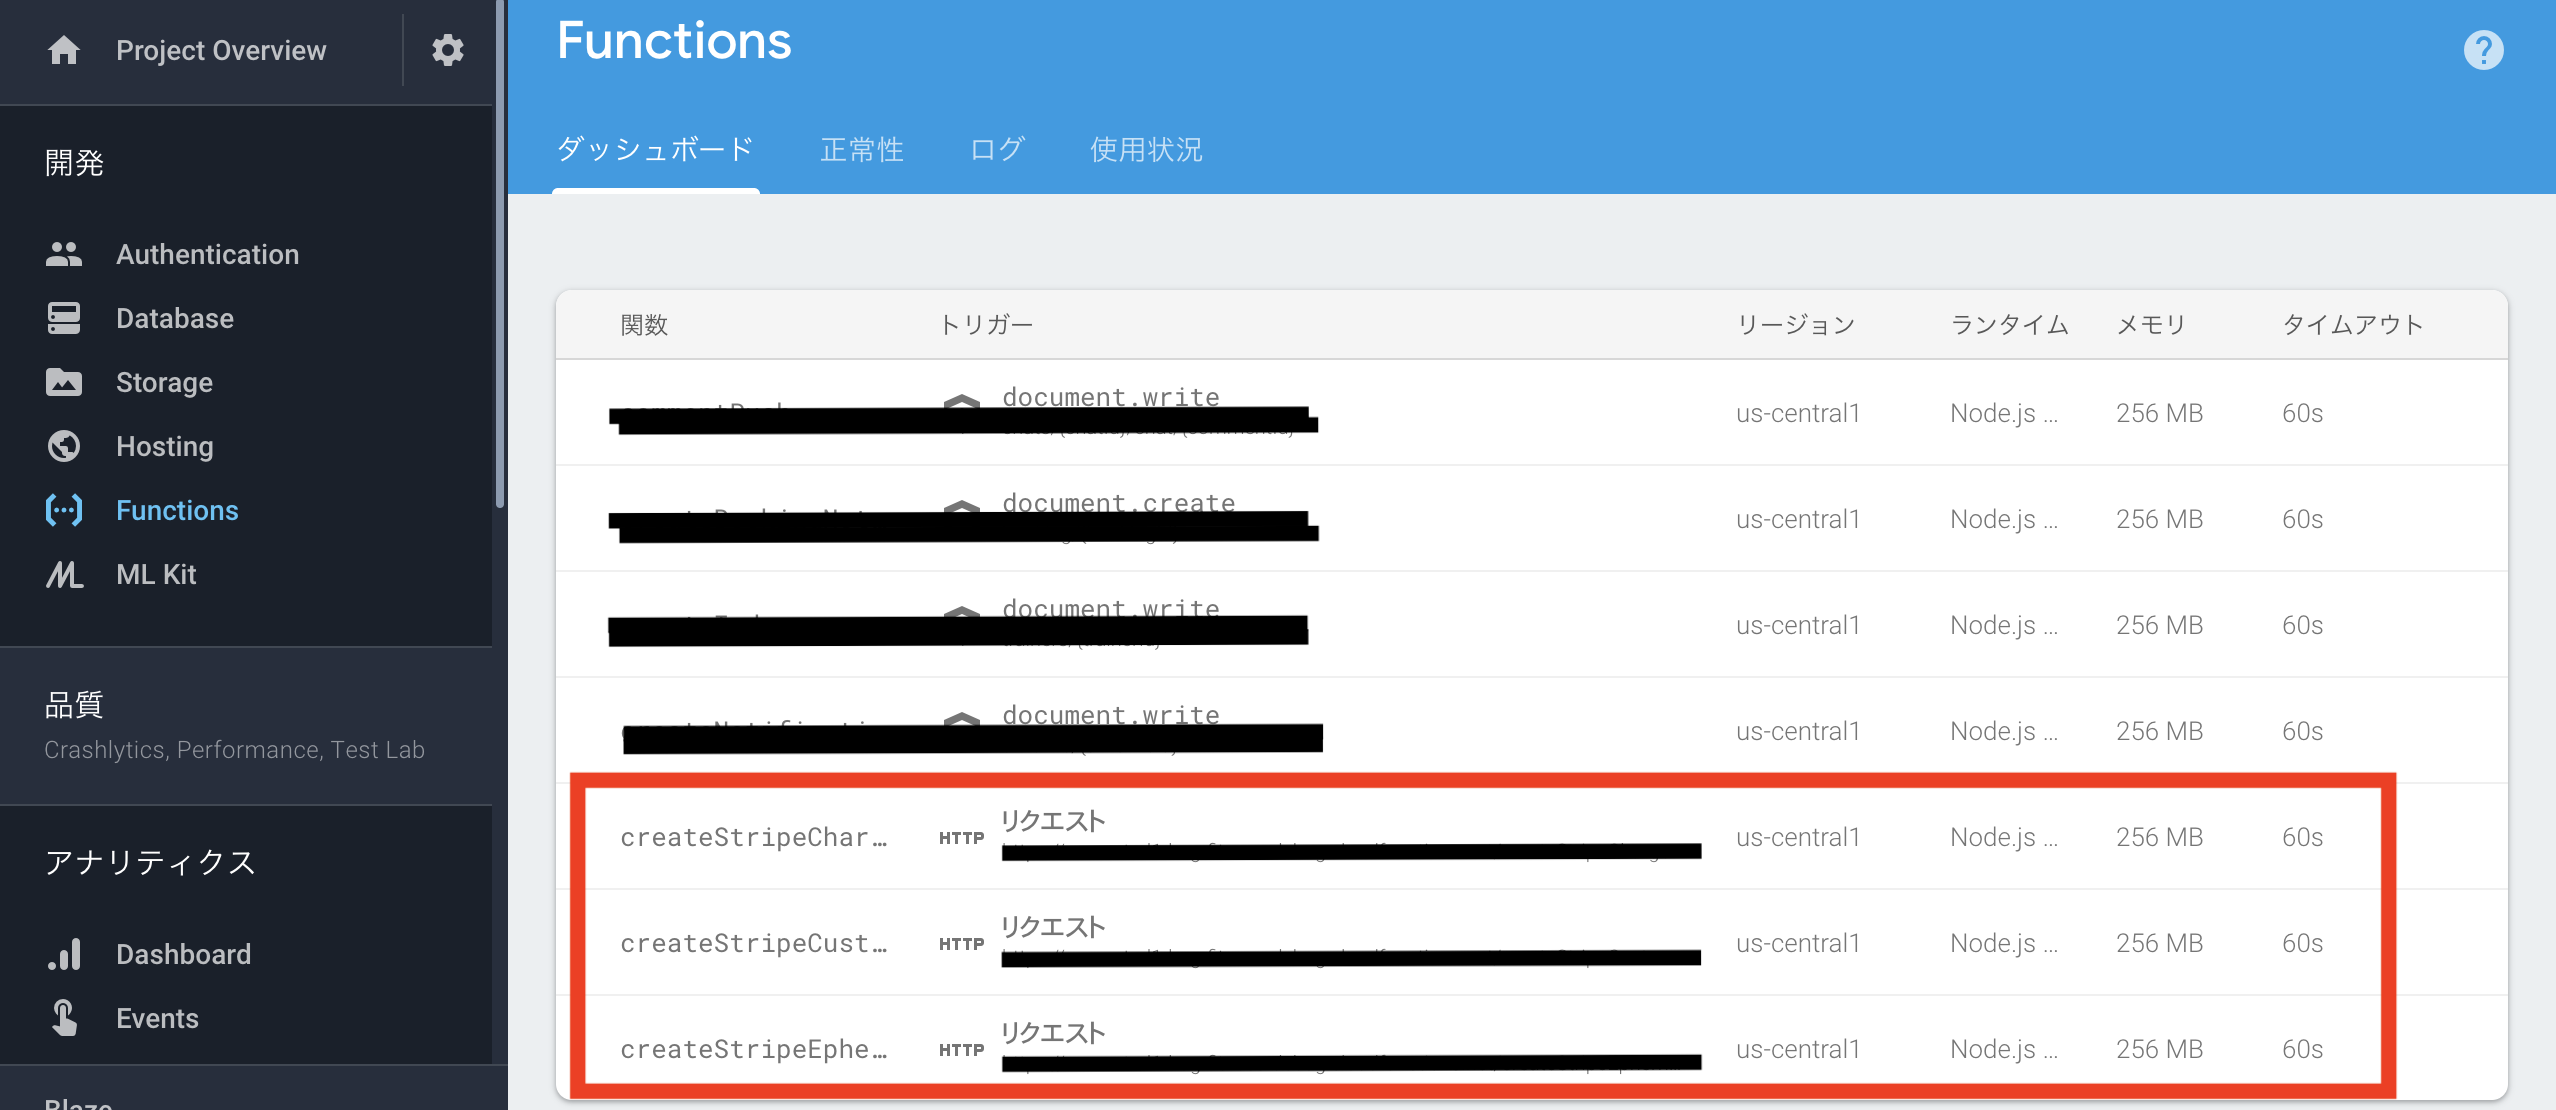Click the Events touch icon

[64, 1018]
